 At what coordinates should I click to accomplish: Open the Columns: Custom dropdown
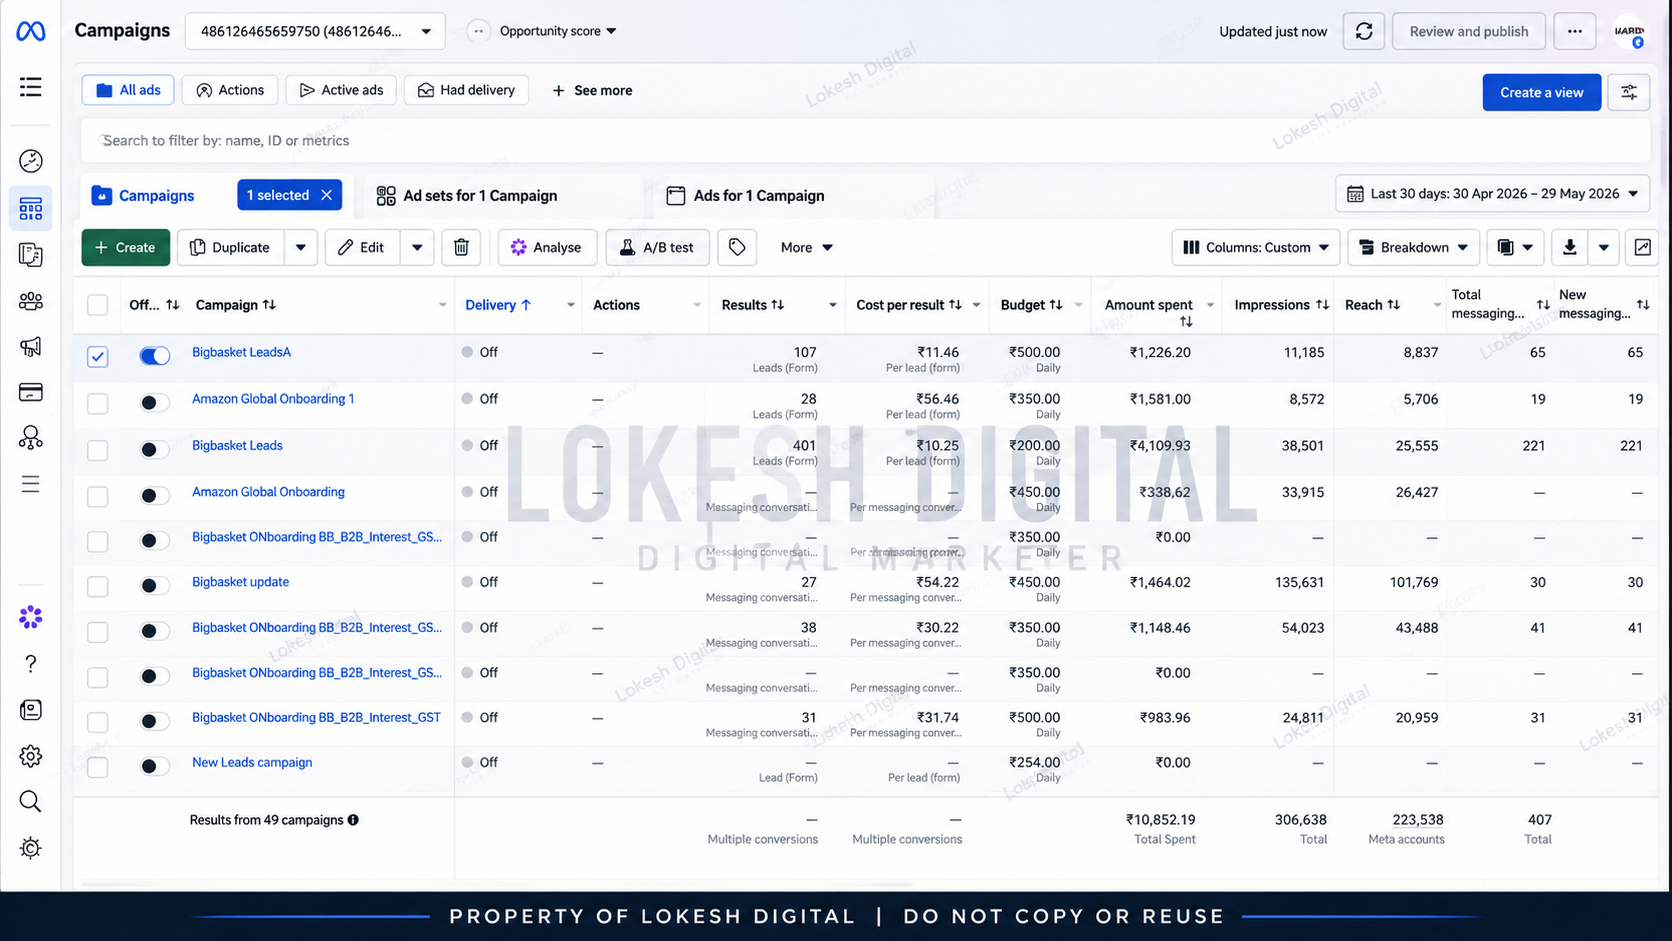(x=1255, y=247)
